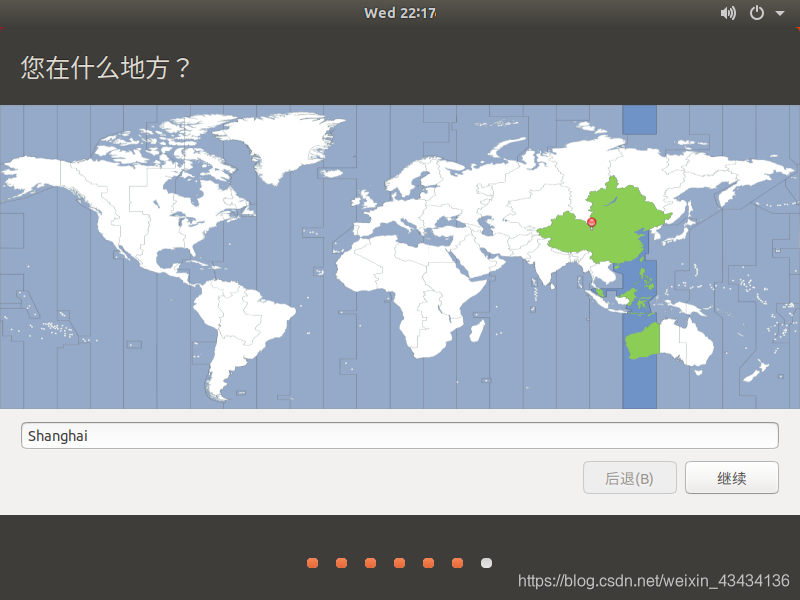
Task: Click the 继续 continue button
Action: [732, 478]
